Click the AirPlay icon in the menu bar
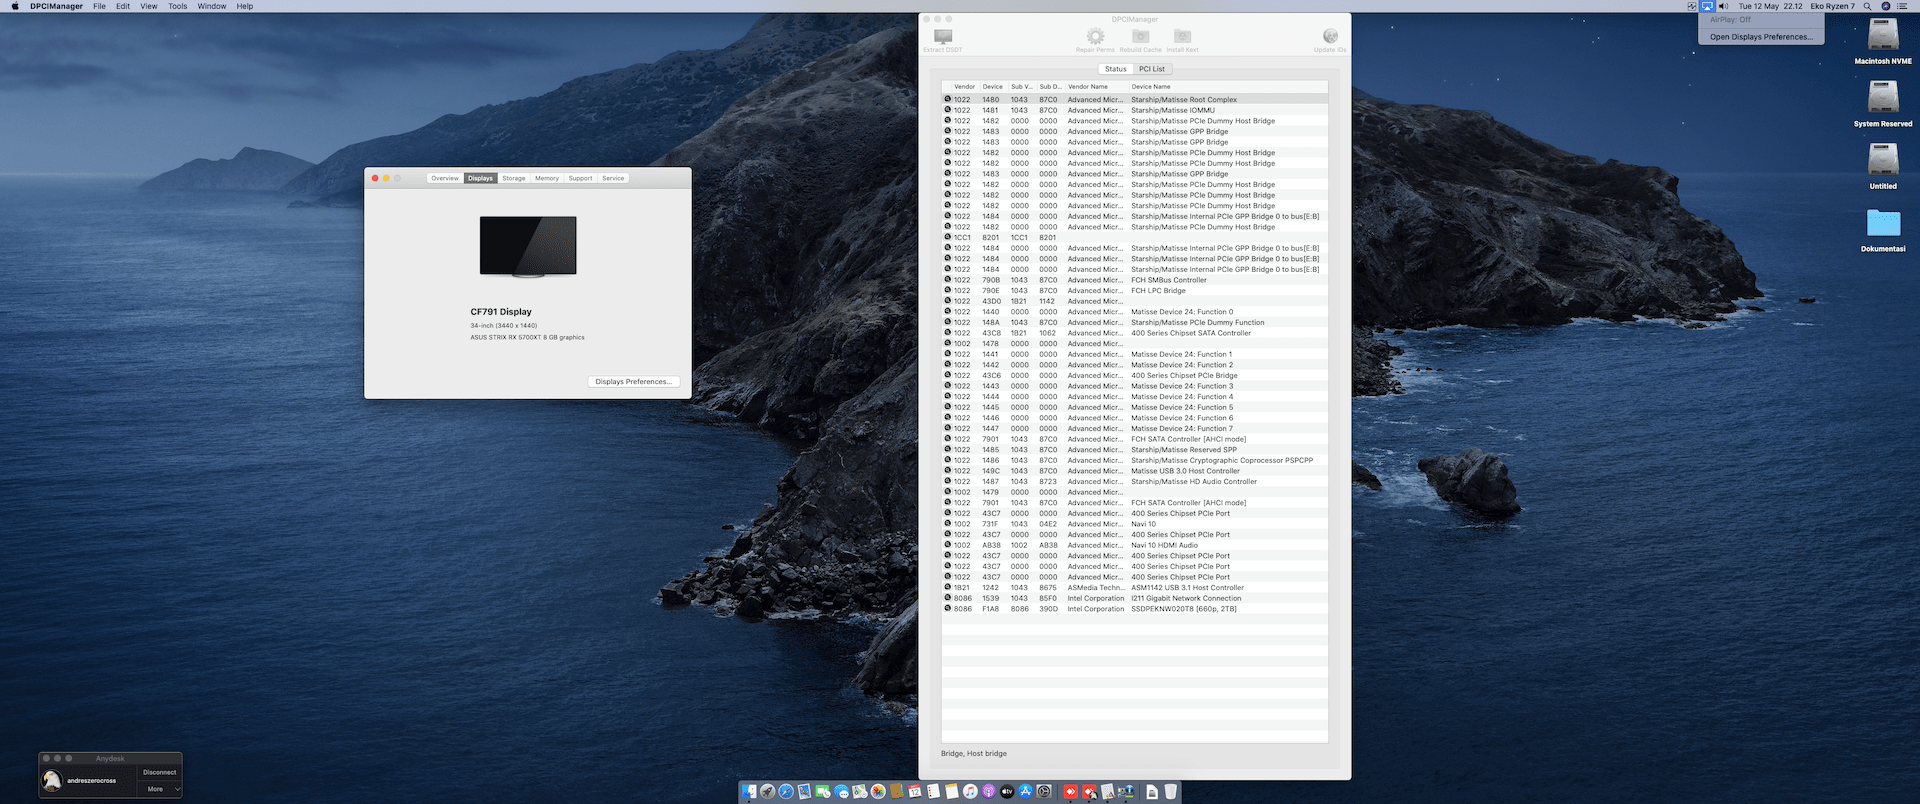 pyautogui.click(x=1707, y=6)
